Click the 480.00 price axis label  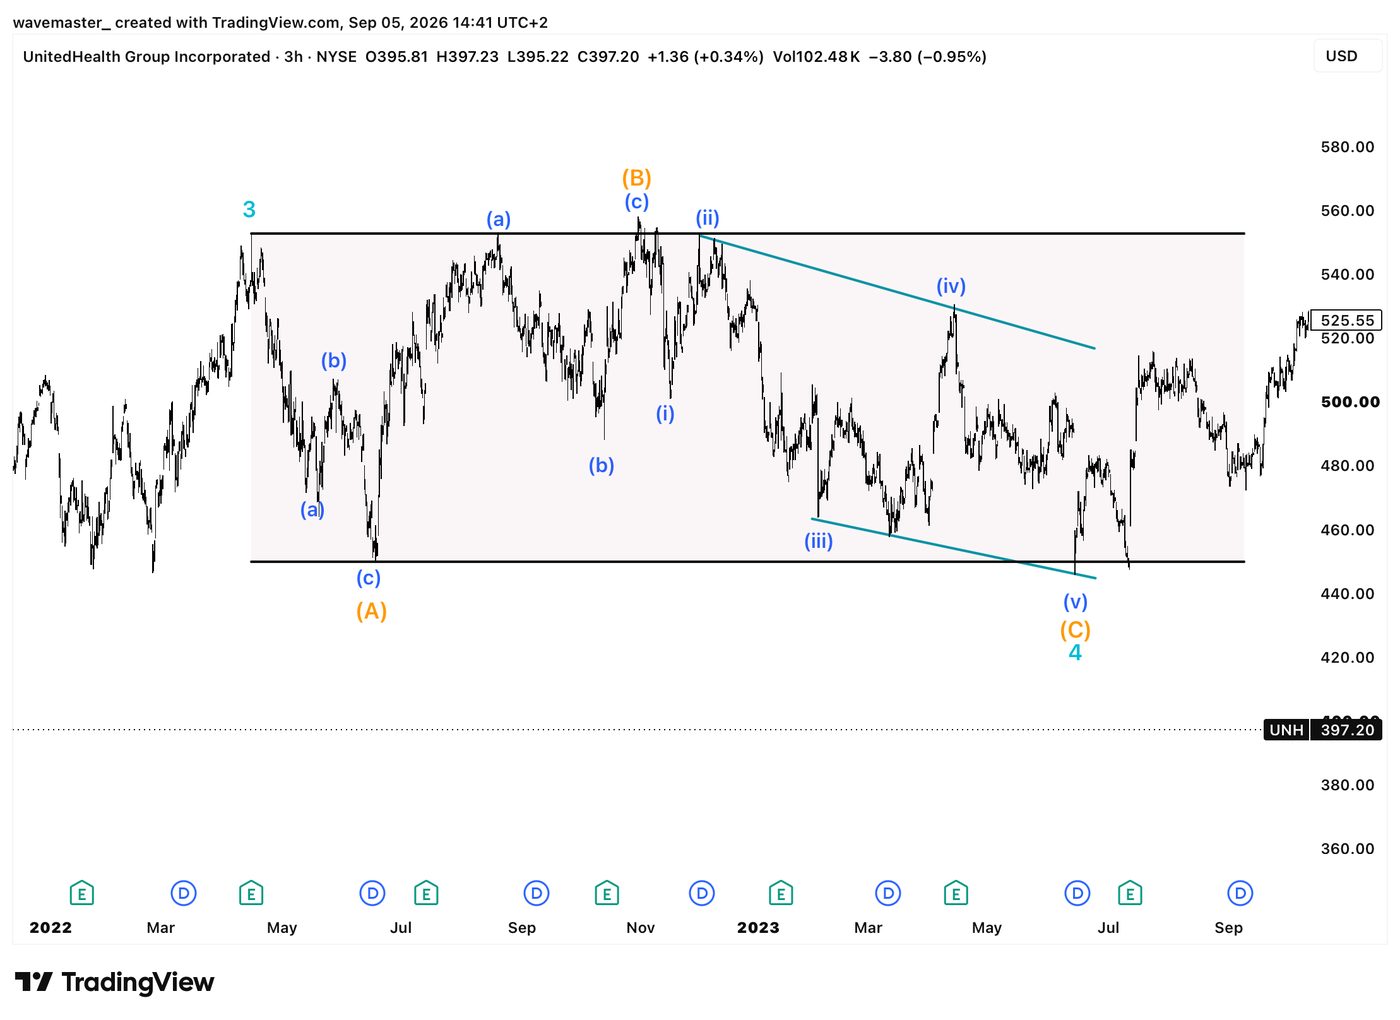click(x=1347, y=466)
